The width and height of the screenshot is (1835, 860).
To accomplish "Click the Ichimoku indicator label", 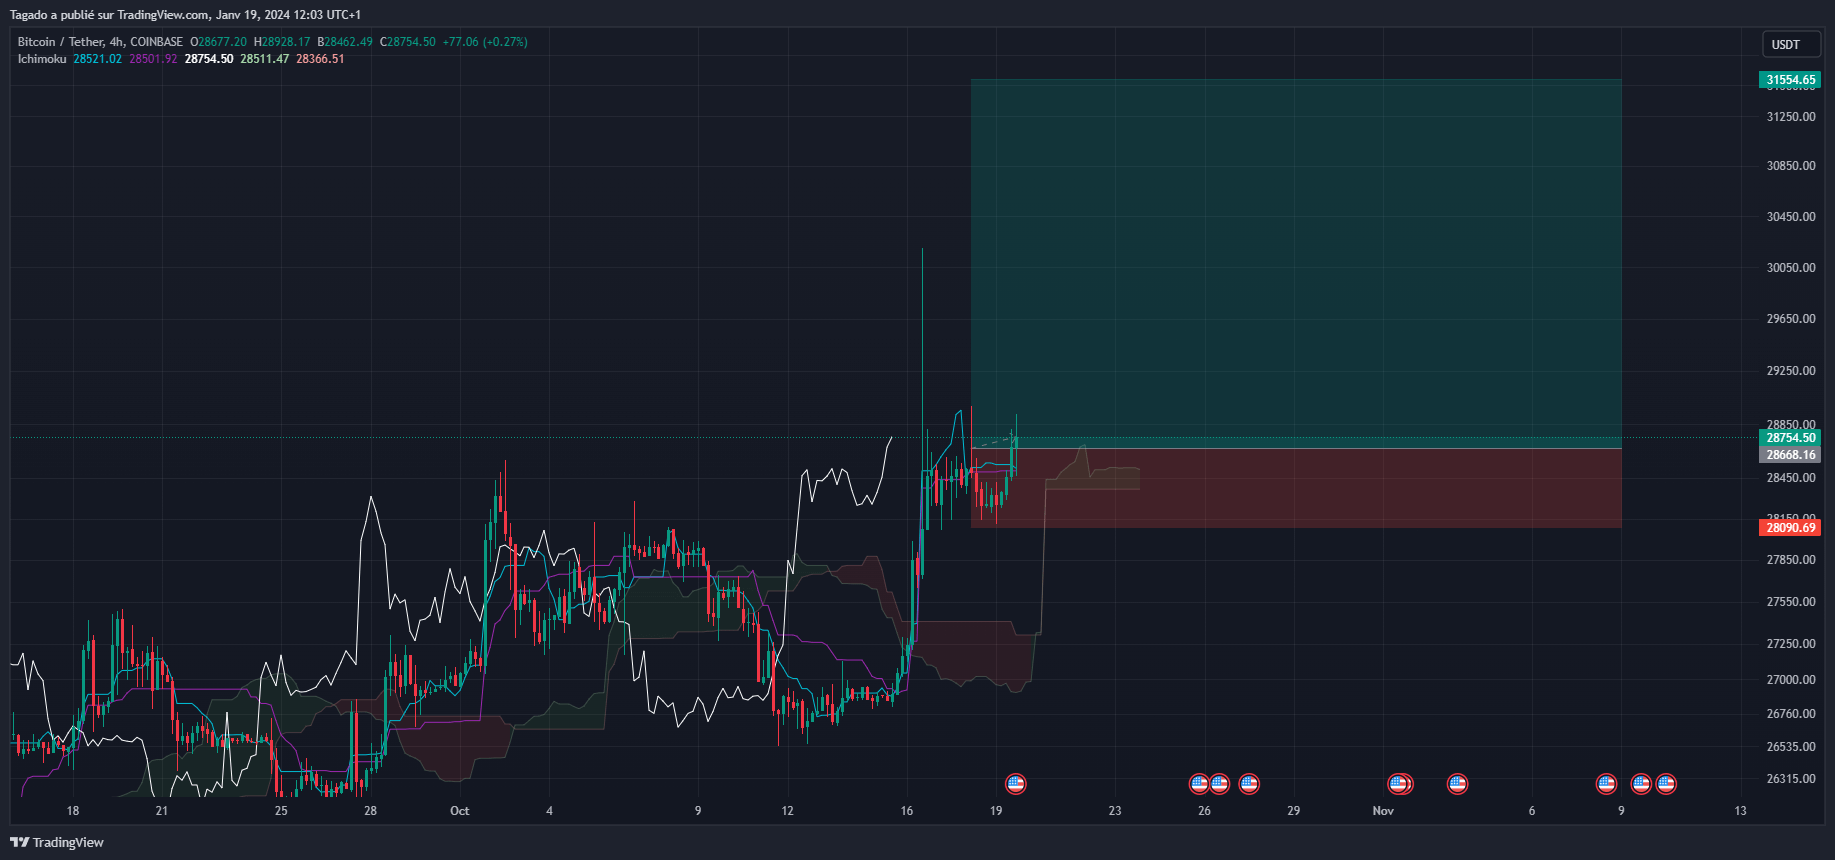I will pyautogui.click(x=42, y=59).
